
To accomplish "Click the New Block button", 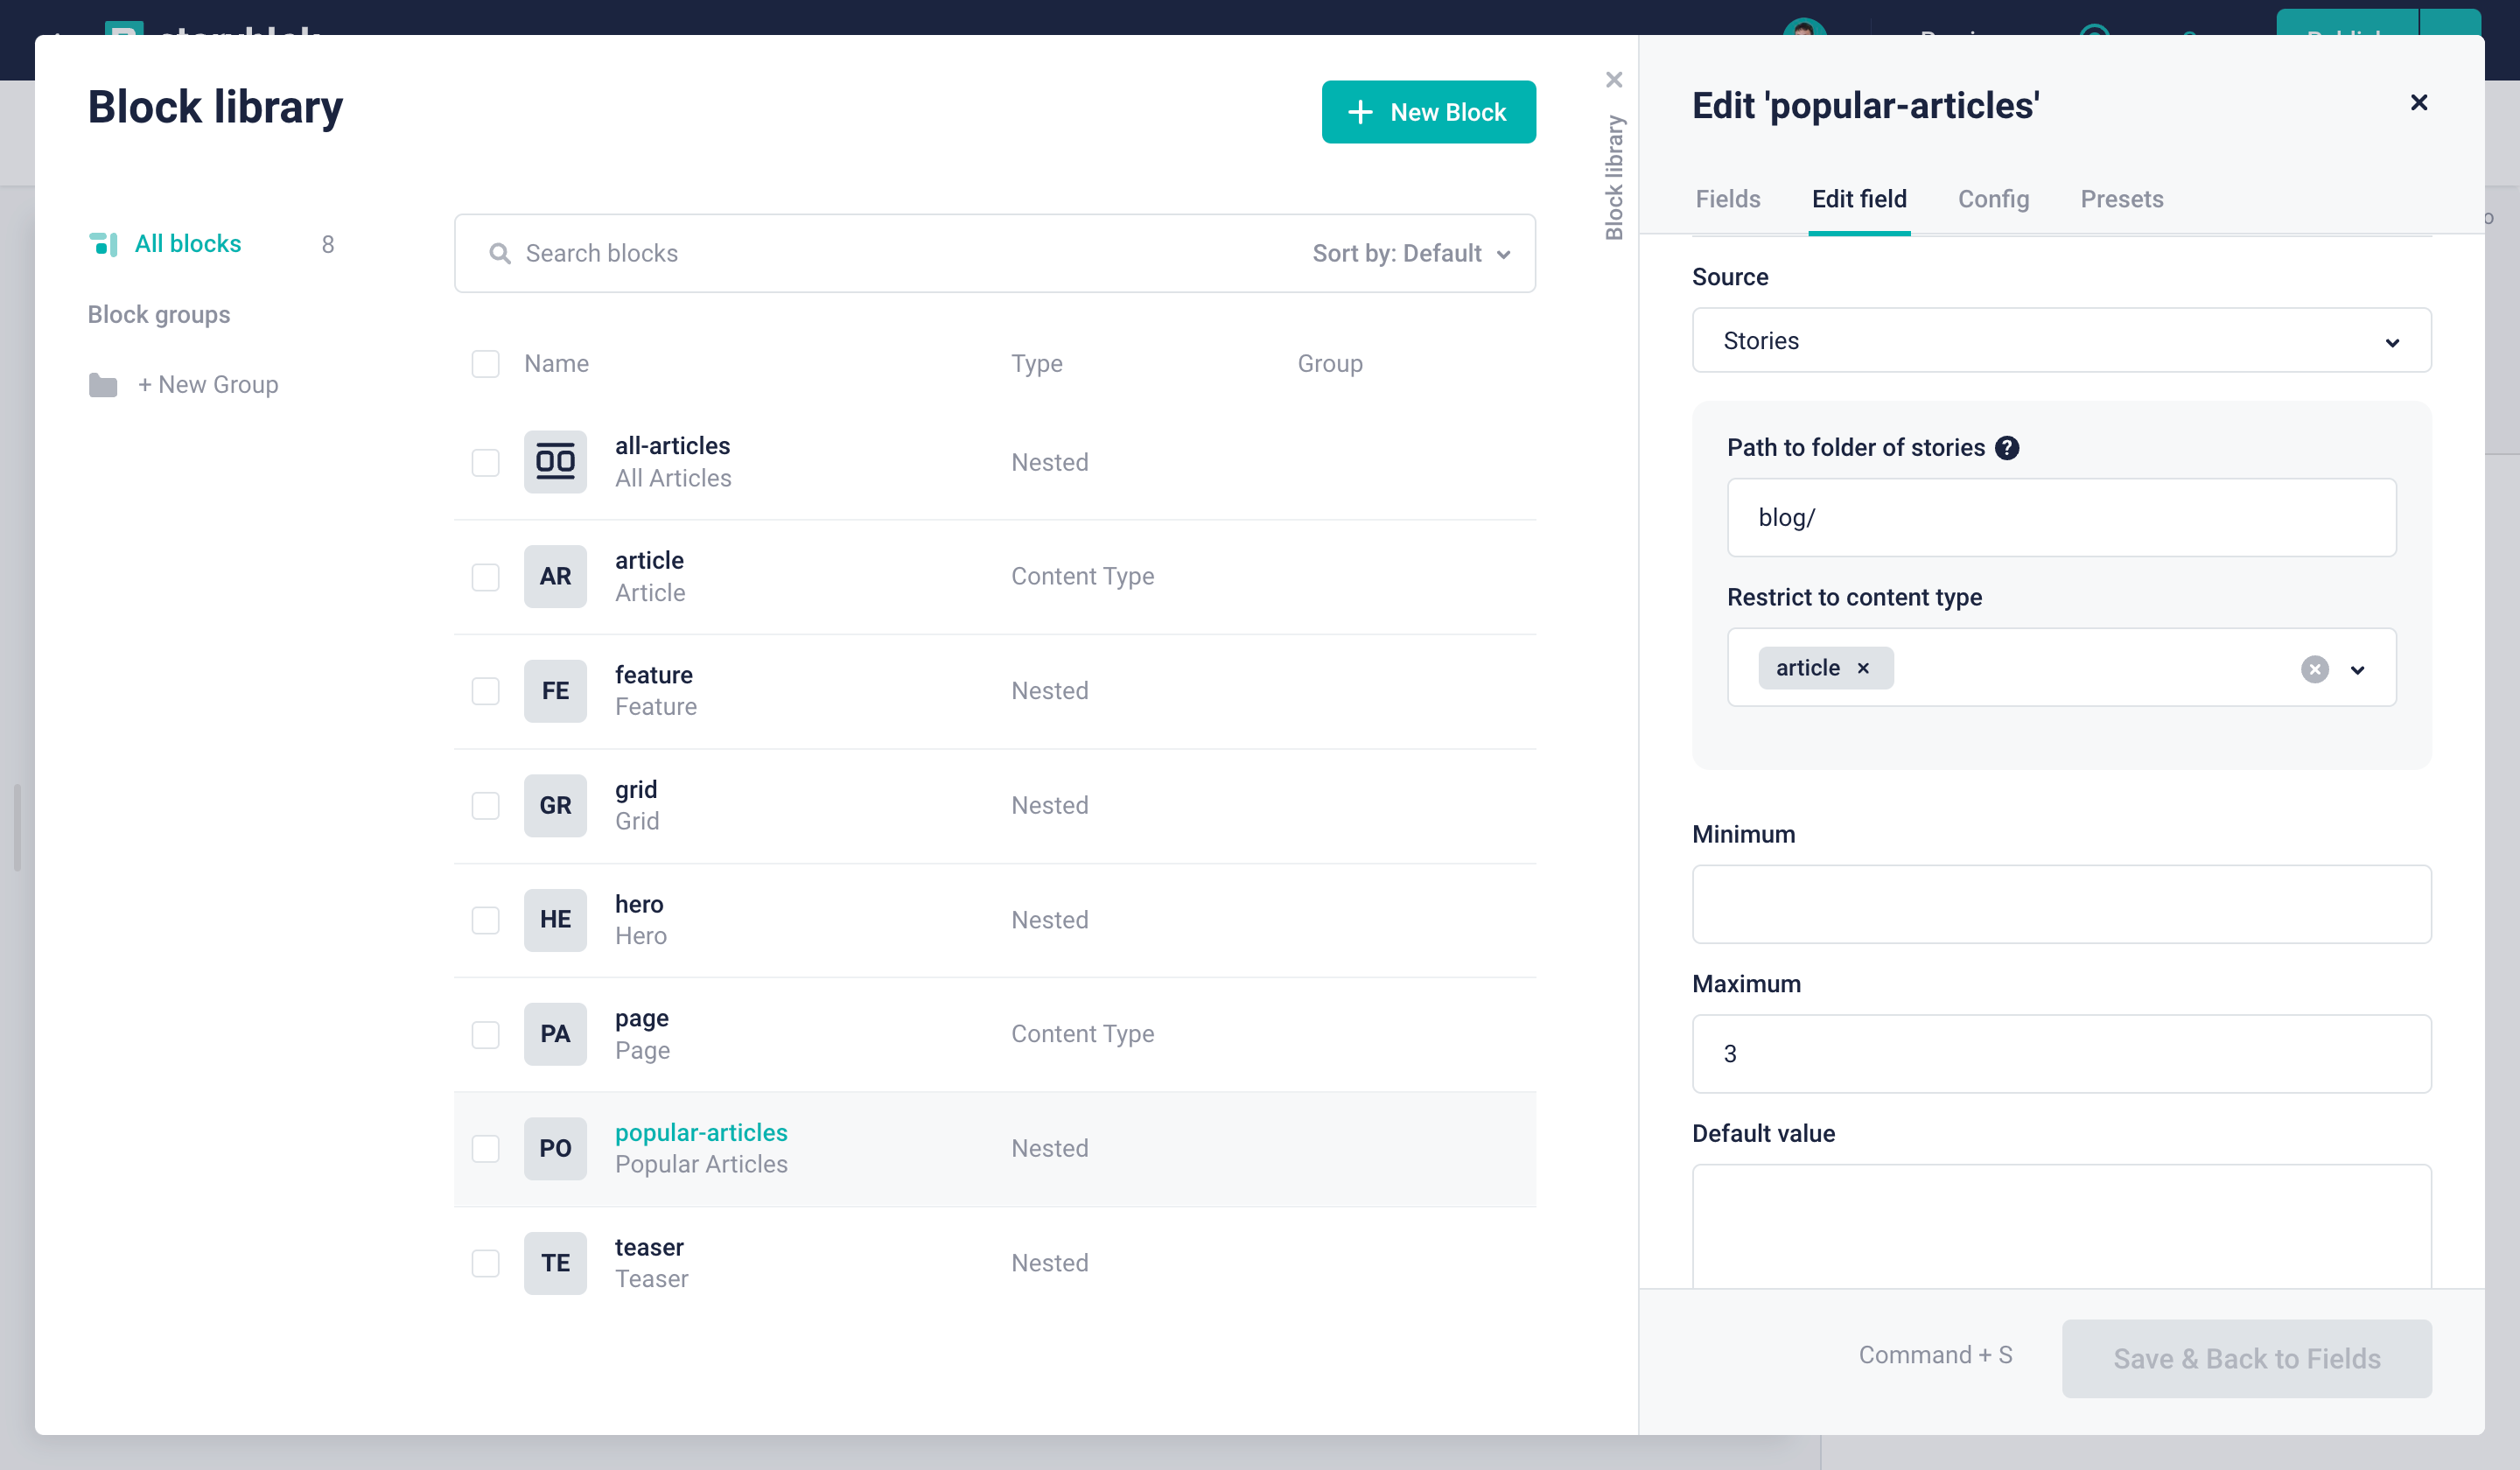I will click(1428, 112).
